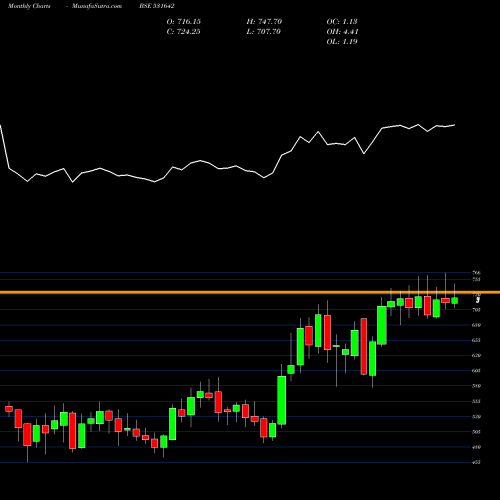
Task: Click the low value 'L: 707.70'
Action: [x=264, y=32]
